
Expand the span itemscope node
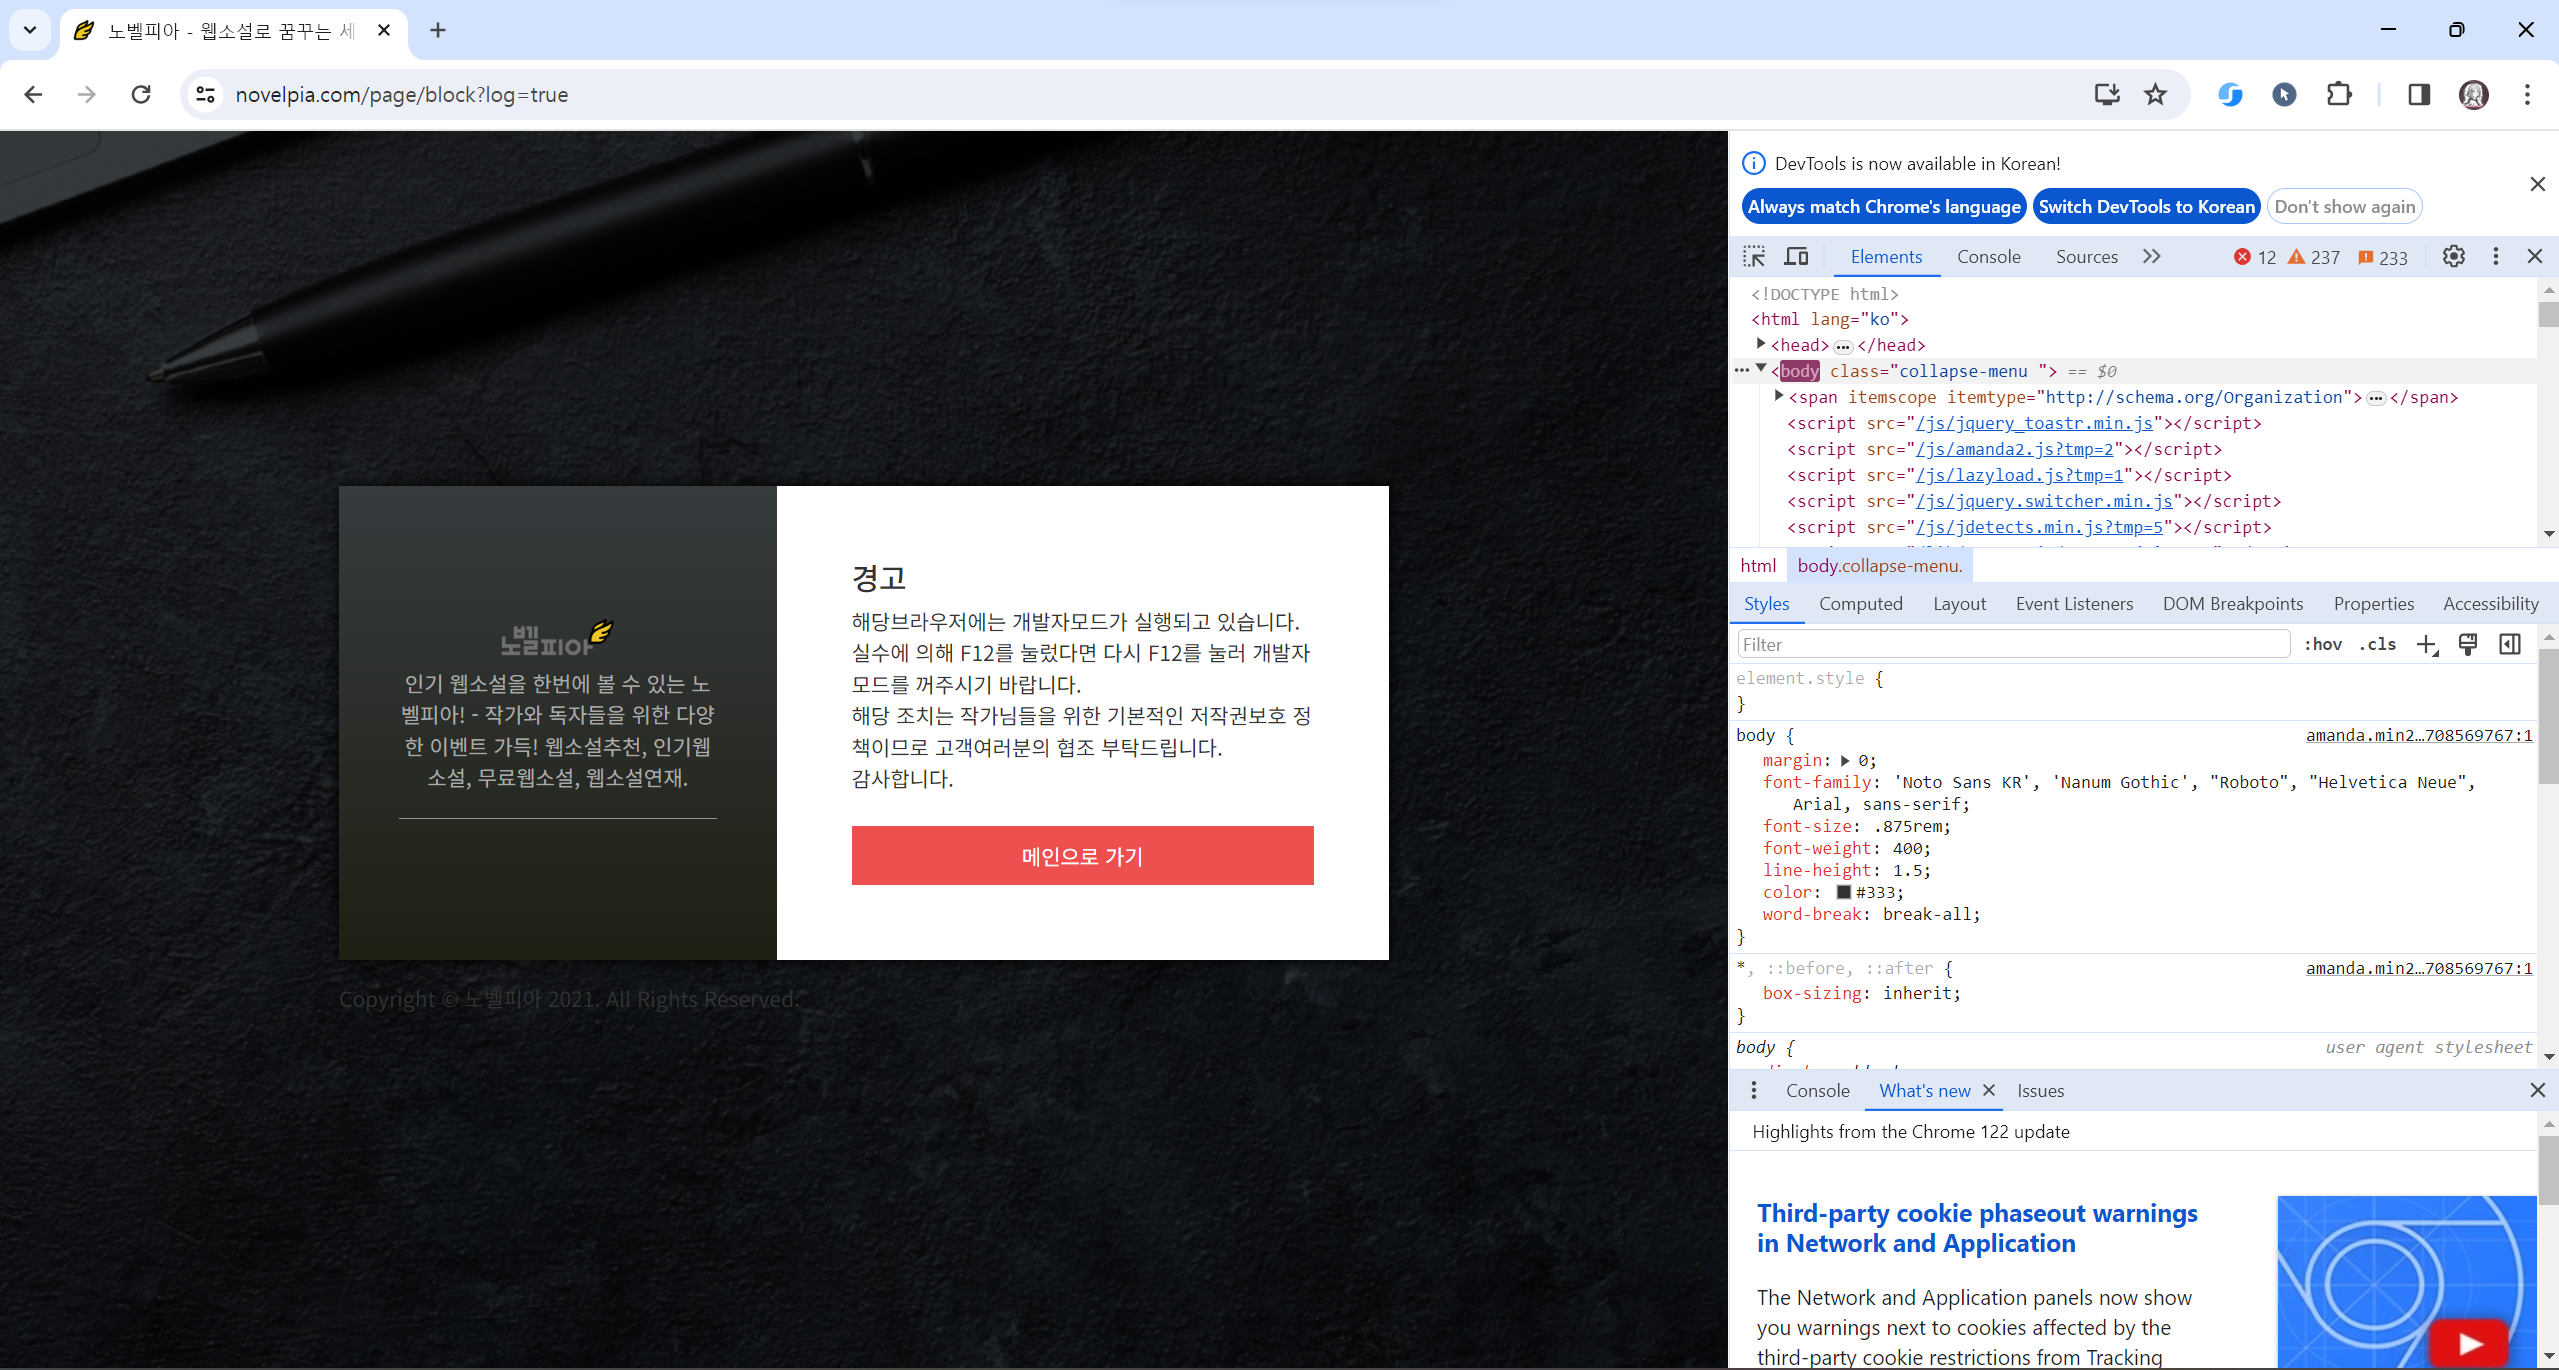point(1779,396)
